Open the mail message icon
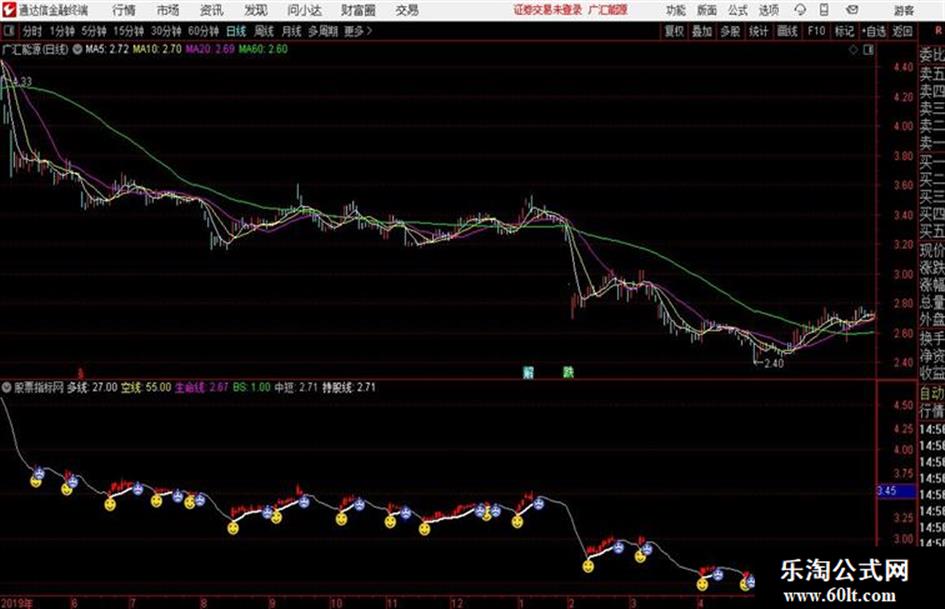Image resolution: width=945 pixels, height=609 pixels. click(x=852, y=10)
